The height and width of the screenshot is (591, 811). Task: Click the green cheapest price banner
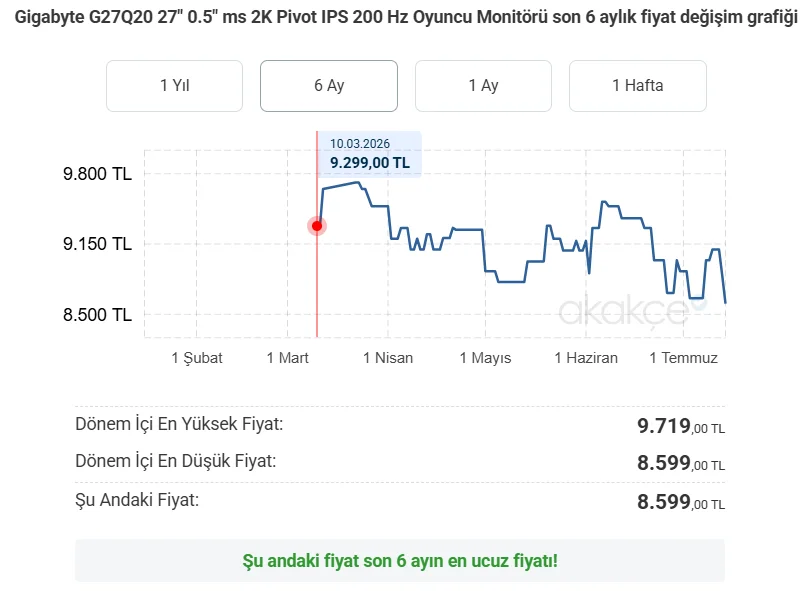(x=400, y=560)
